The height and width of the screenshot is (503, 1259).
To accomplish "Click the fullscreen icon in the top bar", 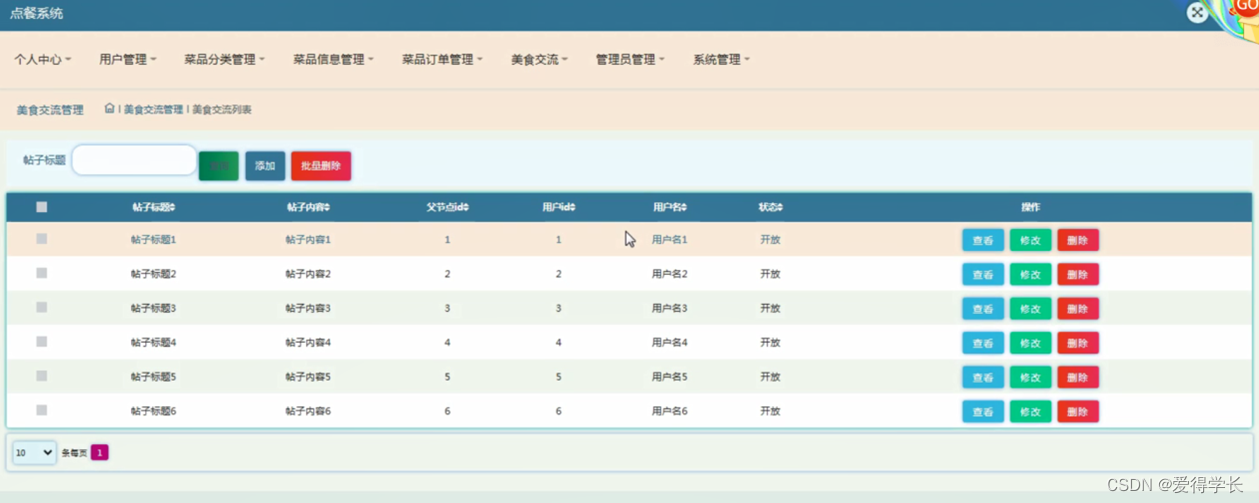I will 1197,12.
